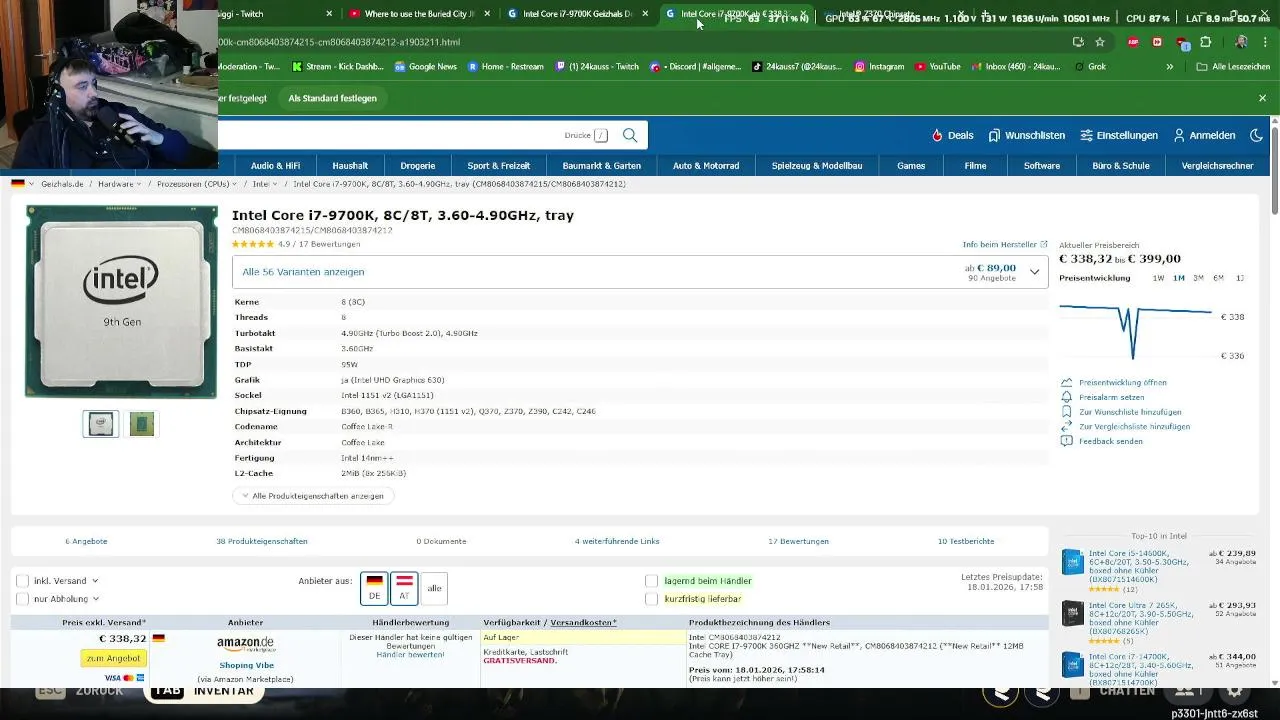Open the Google News bookmark

pos(425,67)
